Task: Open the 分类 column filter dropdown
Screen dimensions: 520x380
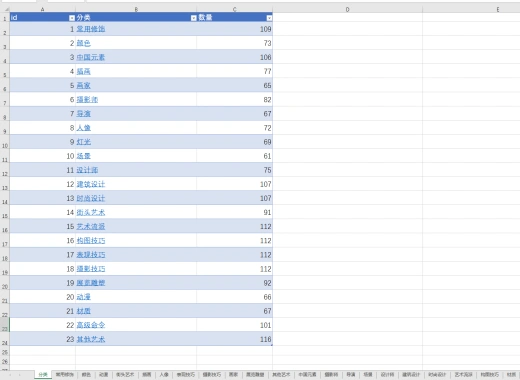Action: [x=193, y=18]
